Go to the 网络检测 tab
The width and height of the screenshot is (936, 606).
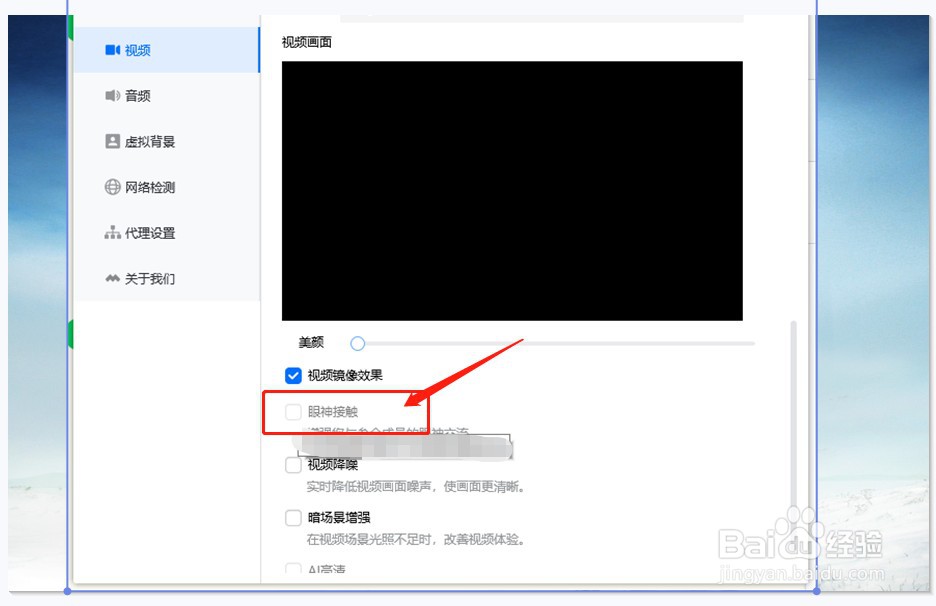167,187
